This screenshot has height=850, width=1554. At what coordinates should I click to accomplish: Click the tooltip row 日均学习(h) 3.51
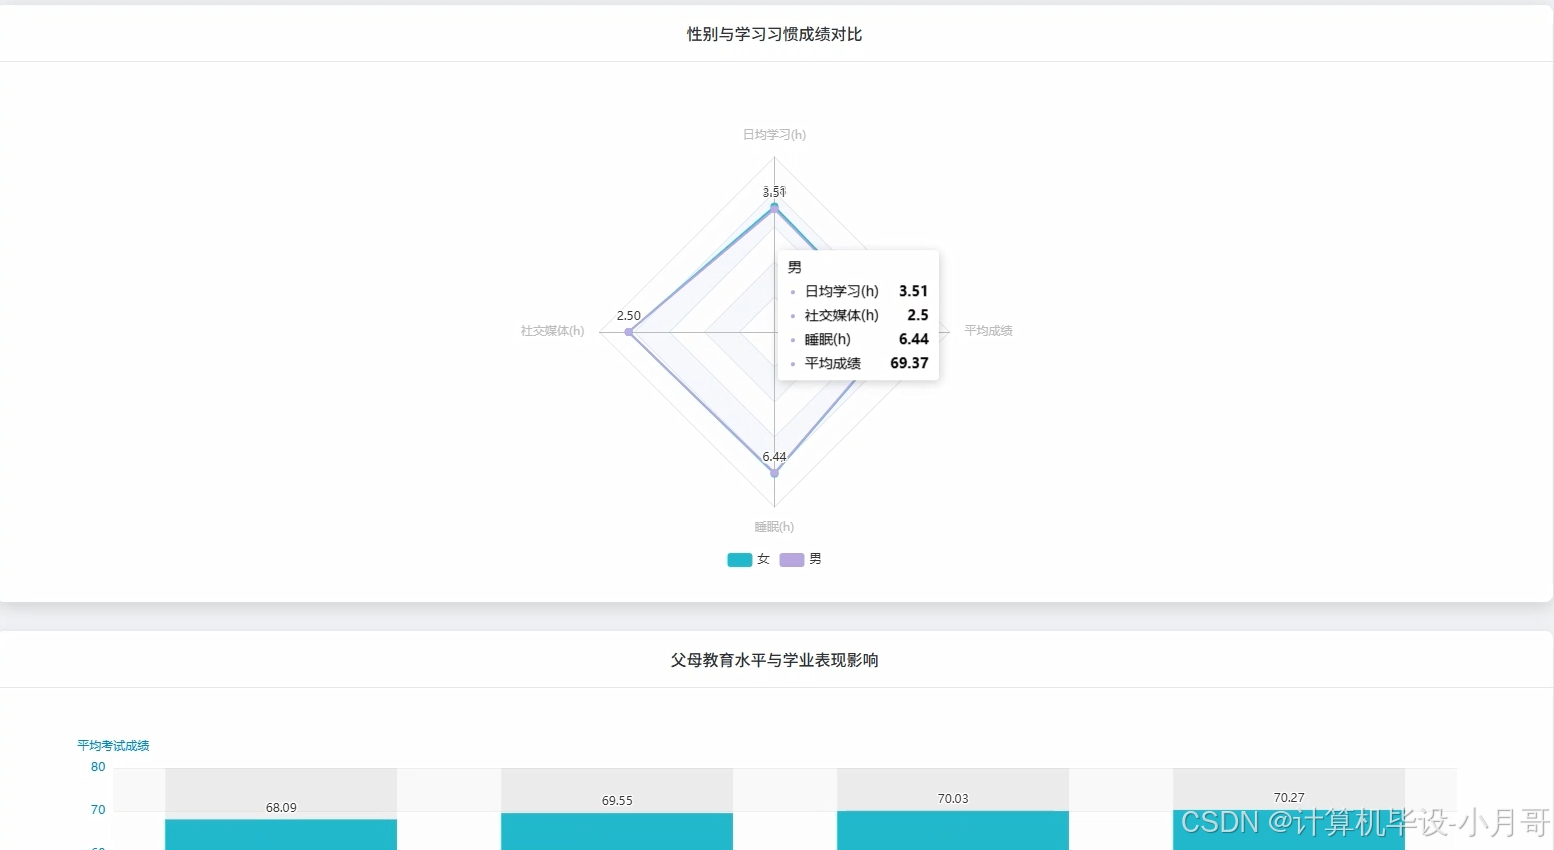tap(859, 291)
